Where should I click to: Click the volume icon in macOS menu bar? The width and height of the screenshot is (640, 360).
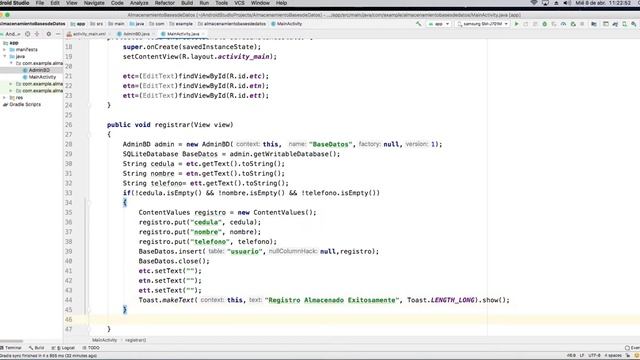point(567,3)
